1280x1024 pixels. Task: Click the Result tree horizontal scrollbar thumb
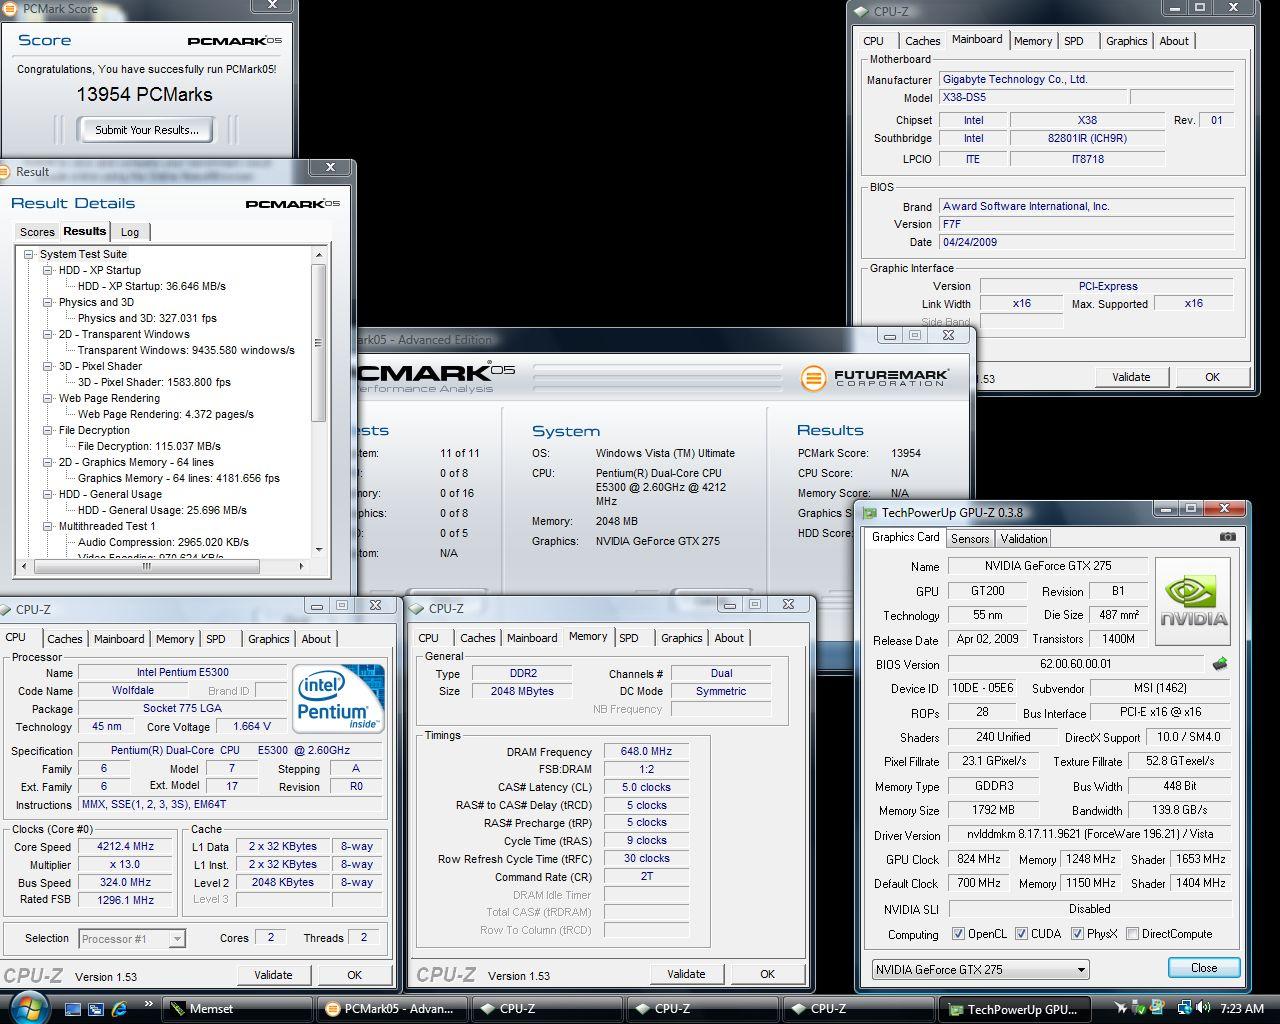pyautogui.click(x=146, y=565)
